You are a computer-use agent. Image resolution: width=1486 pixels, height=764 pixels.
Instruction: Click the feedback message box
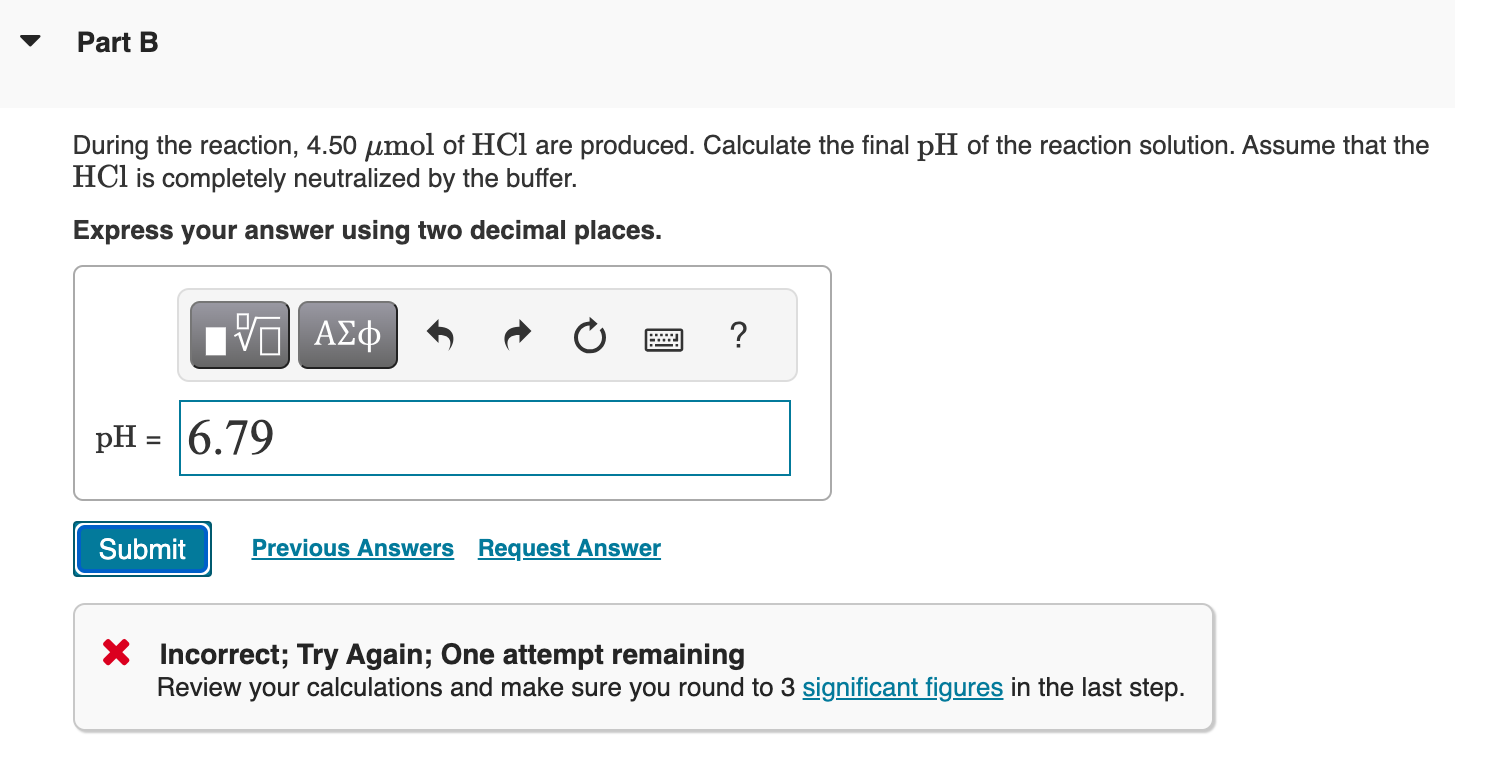pyautogui.click(x=644, y=666)
